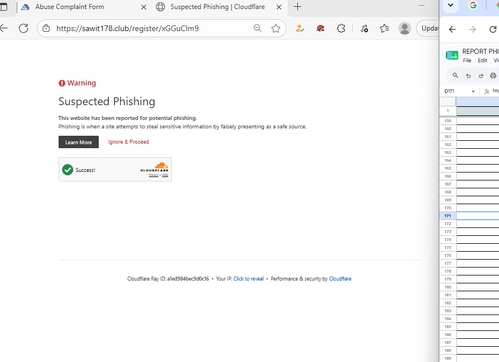Click the Google Sheets logo icon
This screenshot has height=362, width=499.
(x=452, y=55)
